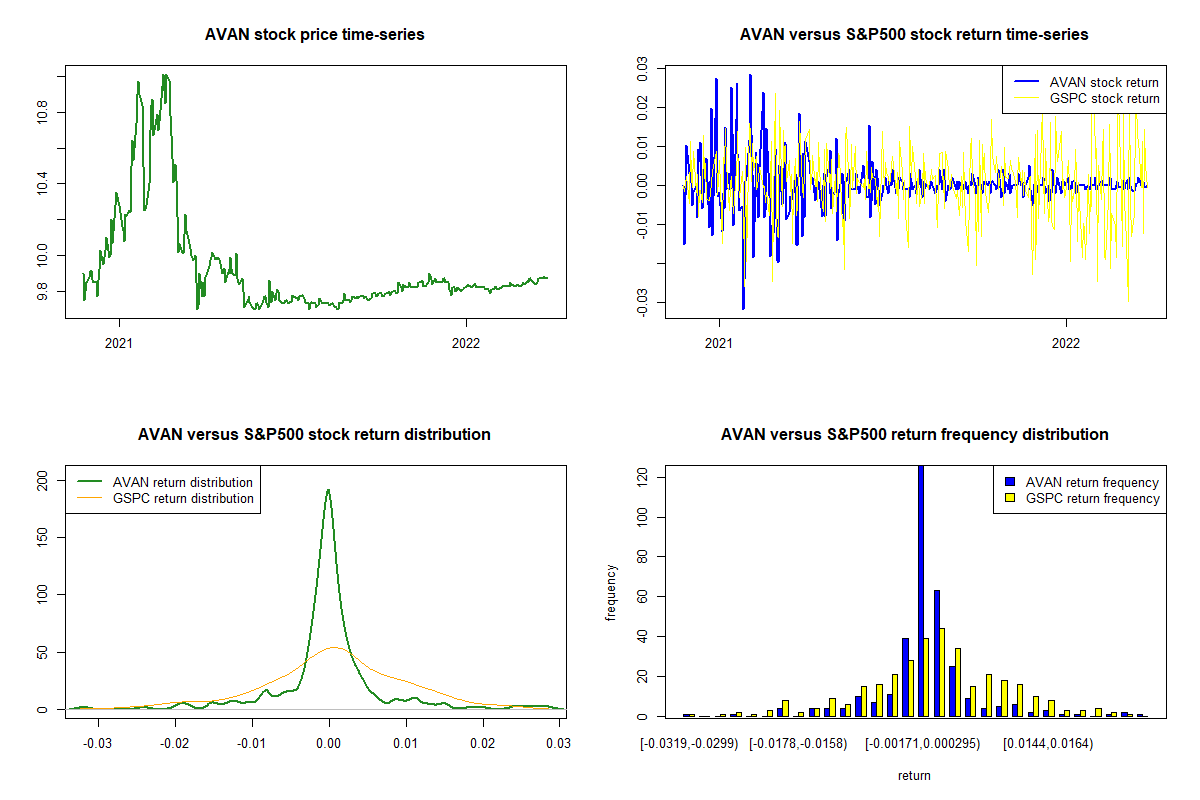The height and width of the screenshot is (800, 1200).
Task: Click the 'GSPC return distribution' legend label
Action: tap(183, 498)
